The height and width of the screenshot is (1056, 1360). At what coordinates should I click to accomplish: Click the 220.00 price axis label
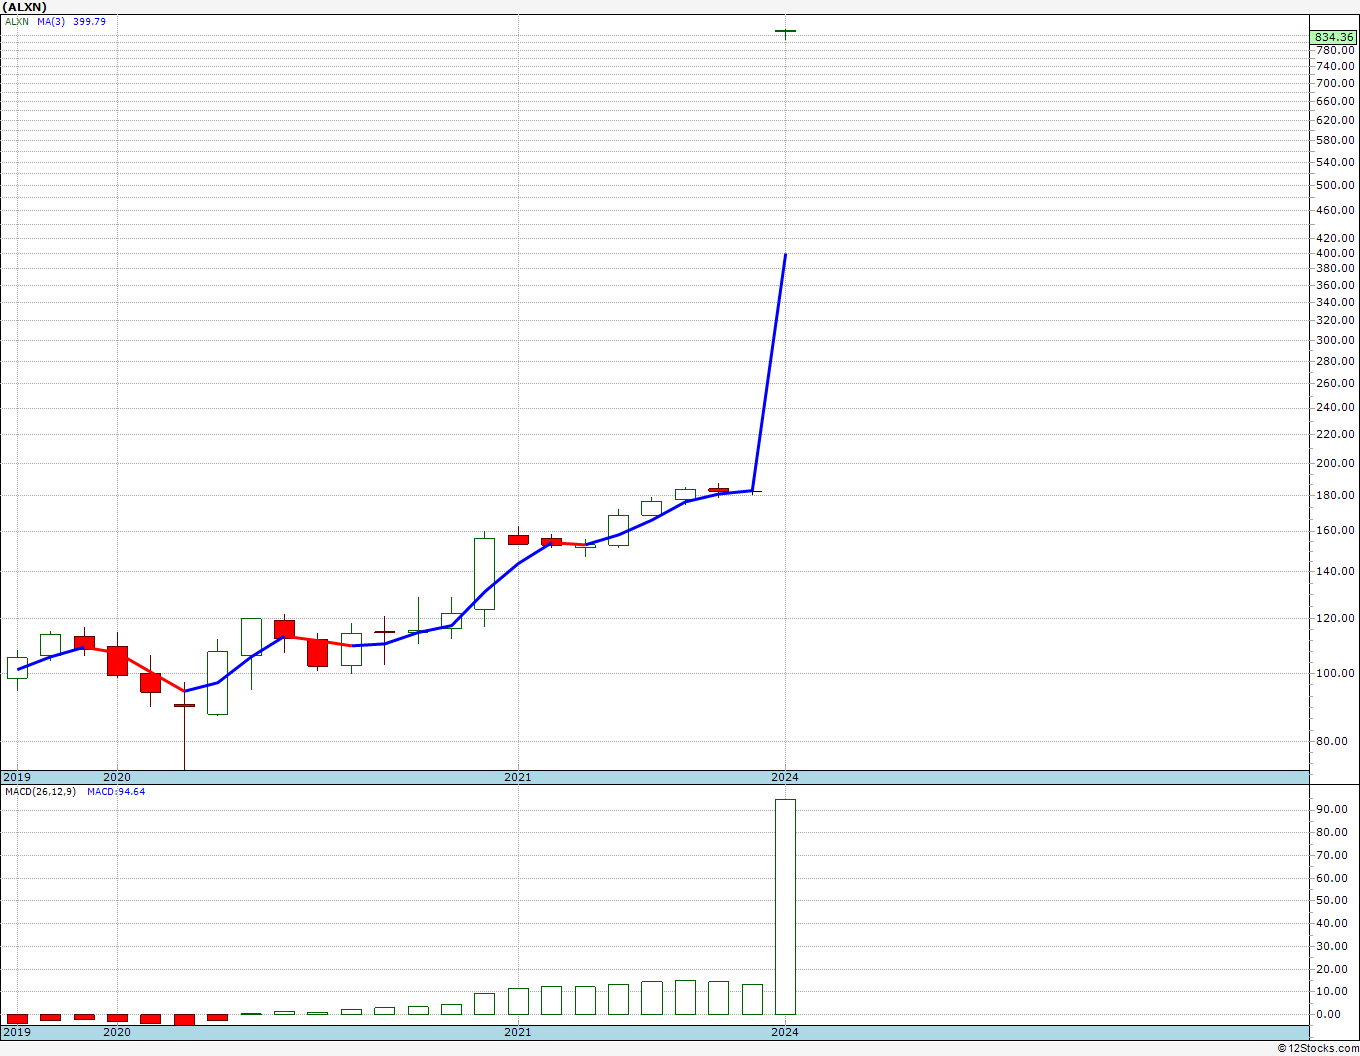click(x=1335, y=434)
